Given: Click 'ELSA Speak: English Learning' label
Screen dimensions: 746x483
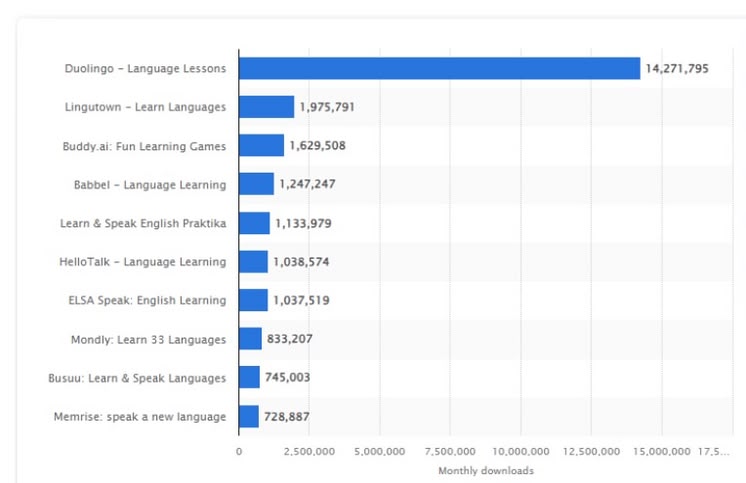Looking at the screenshot, I should click(x=147, y=300).
